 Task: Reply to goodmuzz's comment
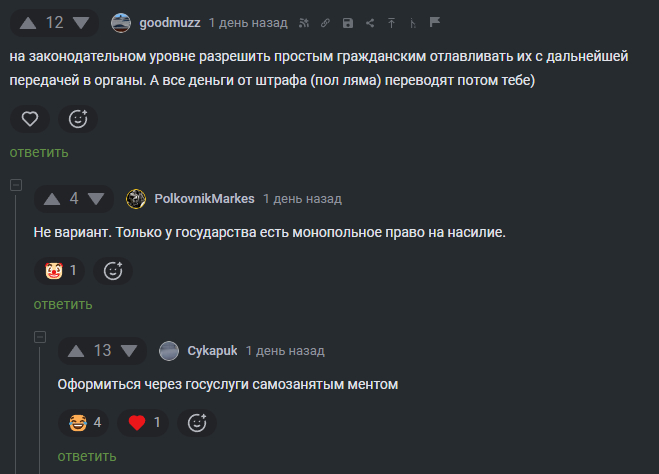click(x=39, y=152)
